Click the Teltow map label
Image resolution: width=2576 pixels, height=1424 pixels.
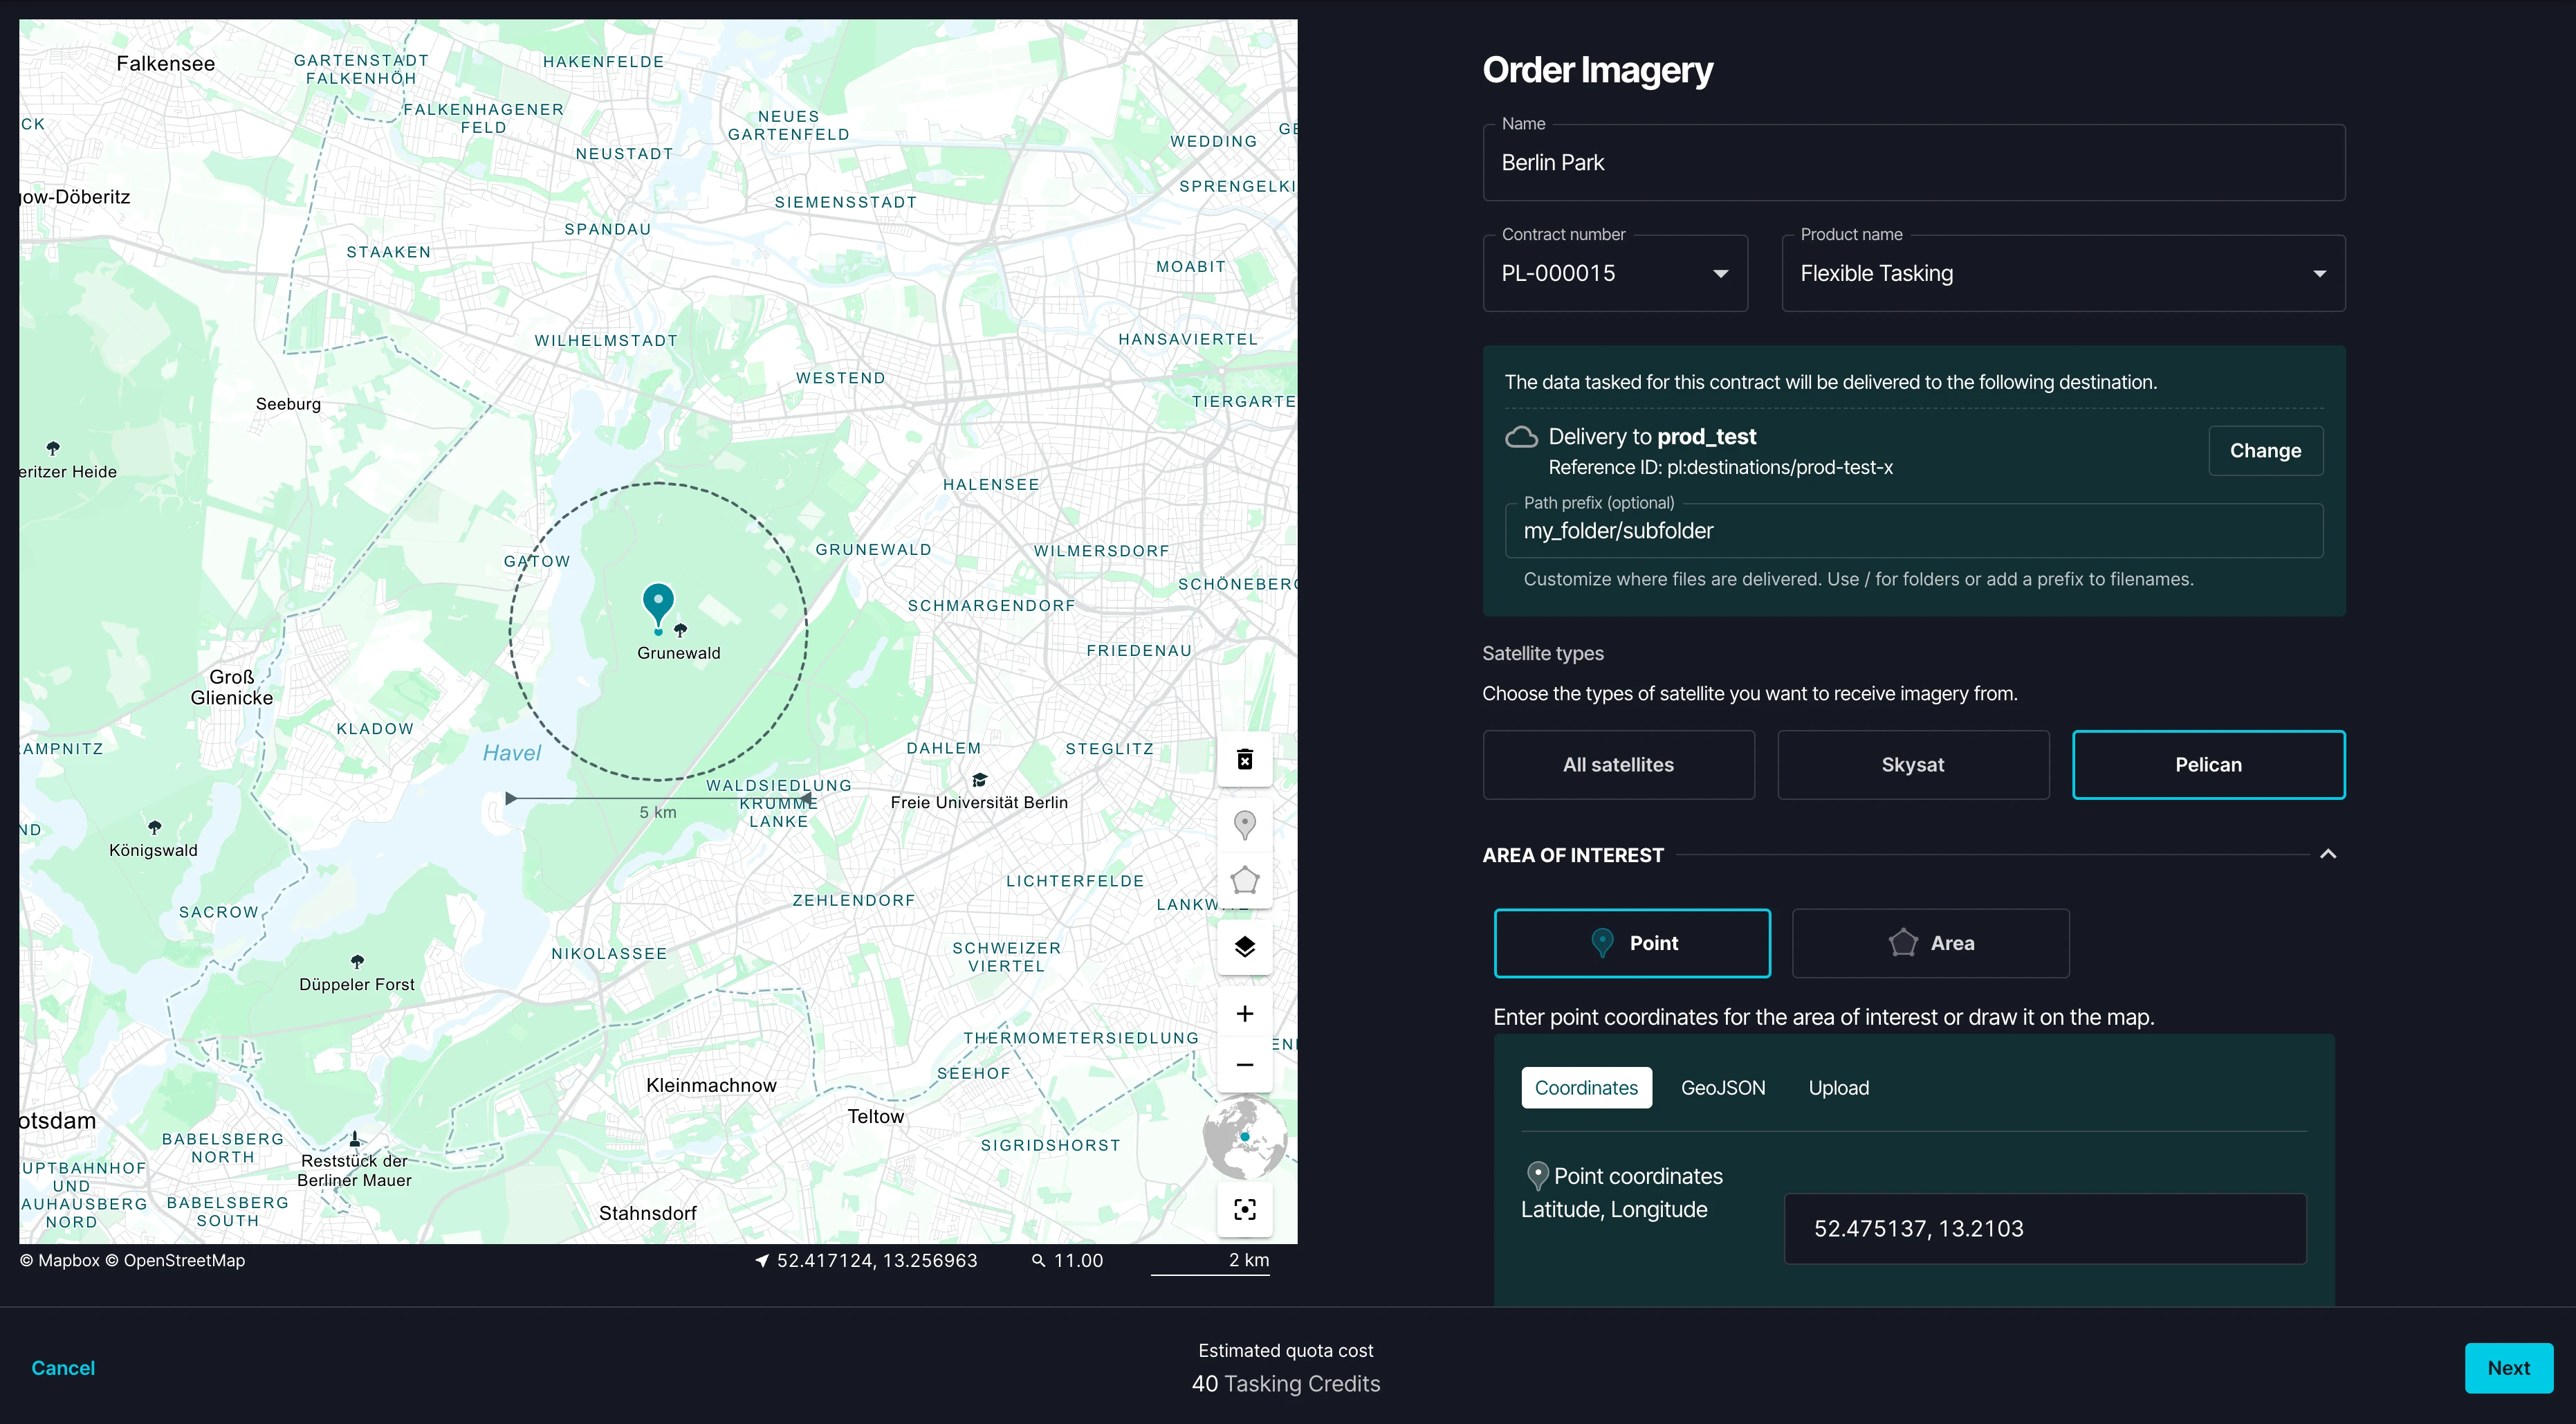(x=875, y=1117)
